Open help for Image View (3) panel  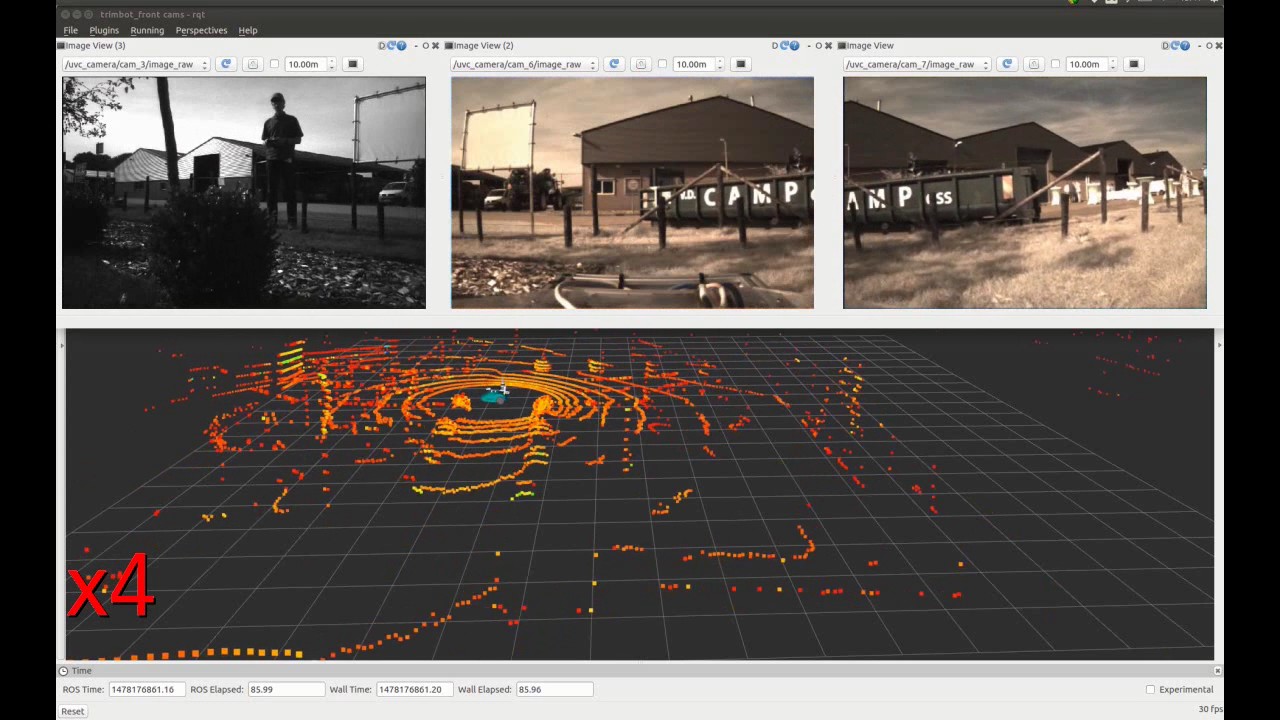(402, 45)
